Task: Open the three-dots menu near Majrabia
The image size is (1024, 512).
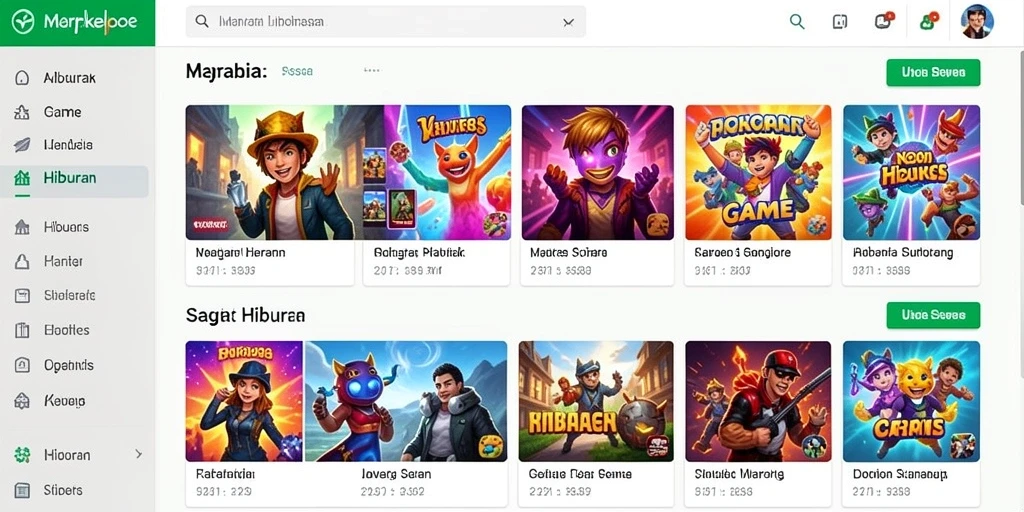Action: [372, 70]
